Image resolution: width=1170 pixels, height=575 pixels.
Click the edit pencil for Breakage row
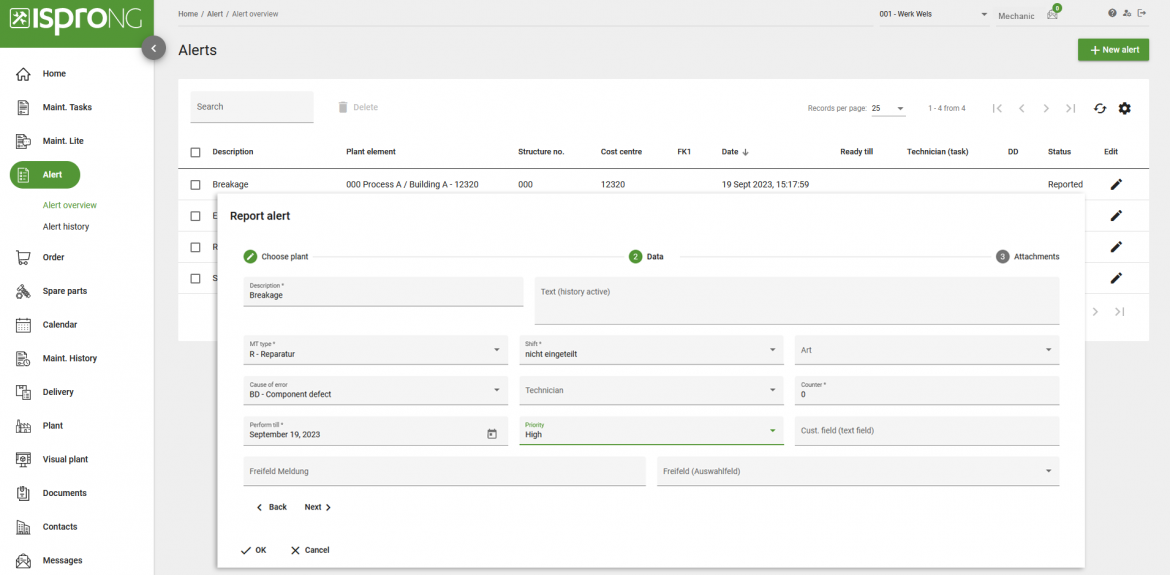click(1116, 184)
